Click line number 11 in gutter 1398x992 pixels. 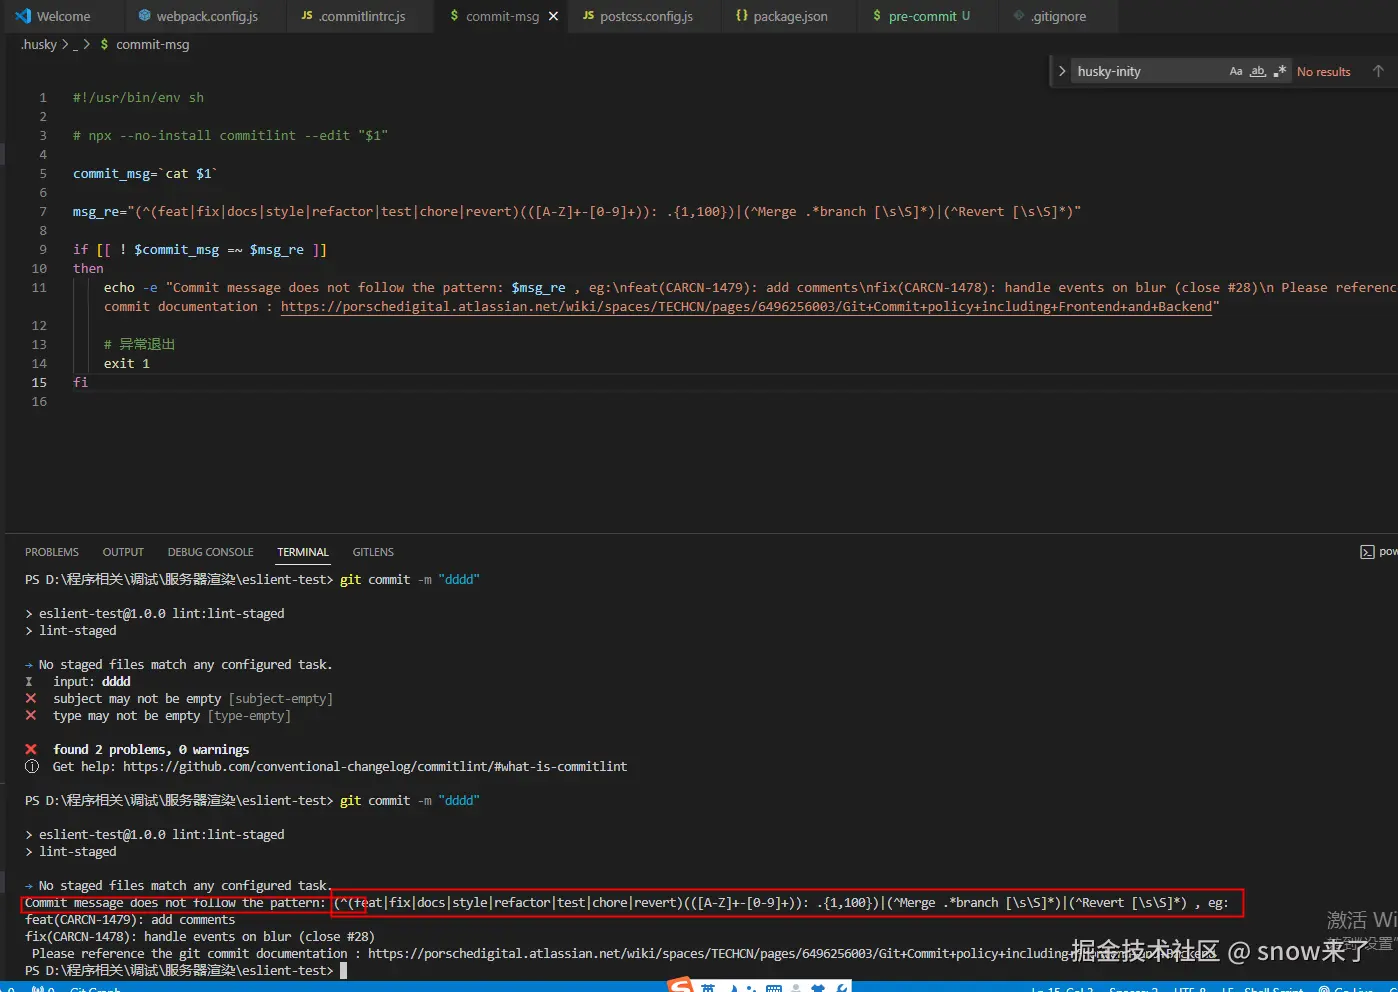click(39, 287)
